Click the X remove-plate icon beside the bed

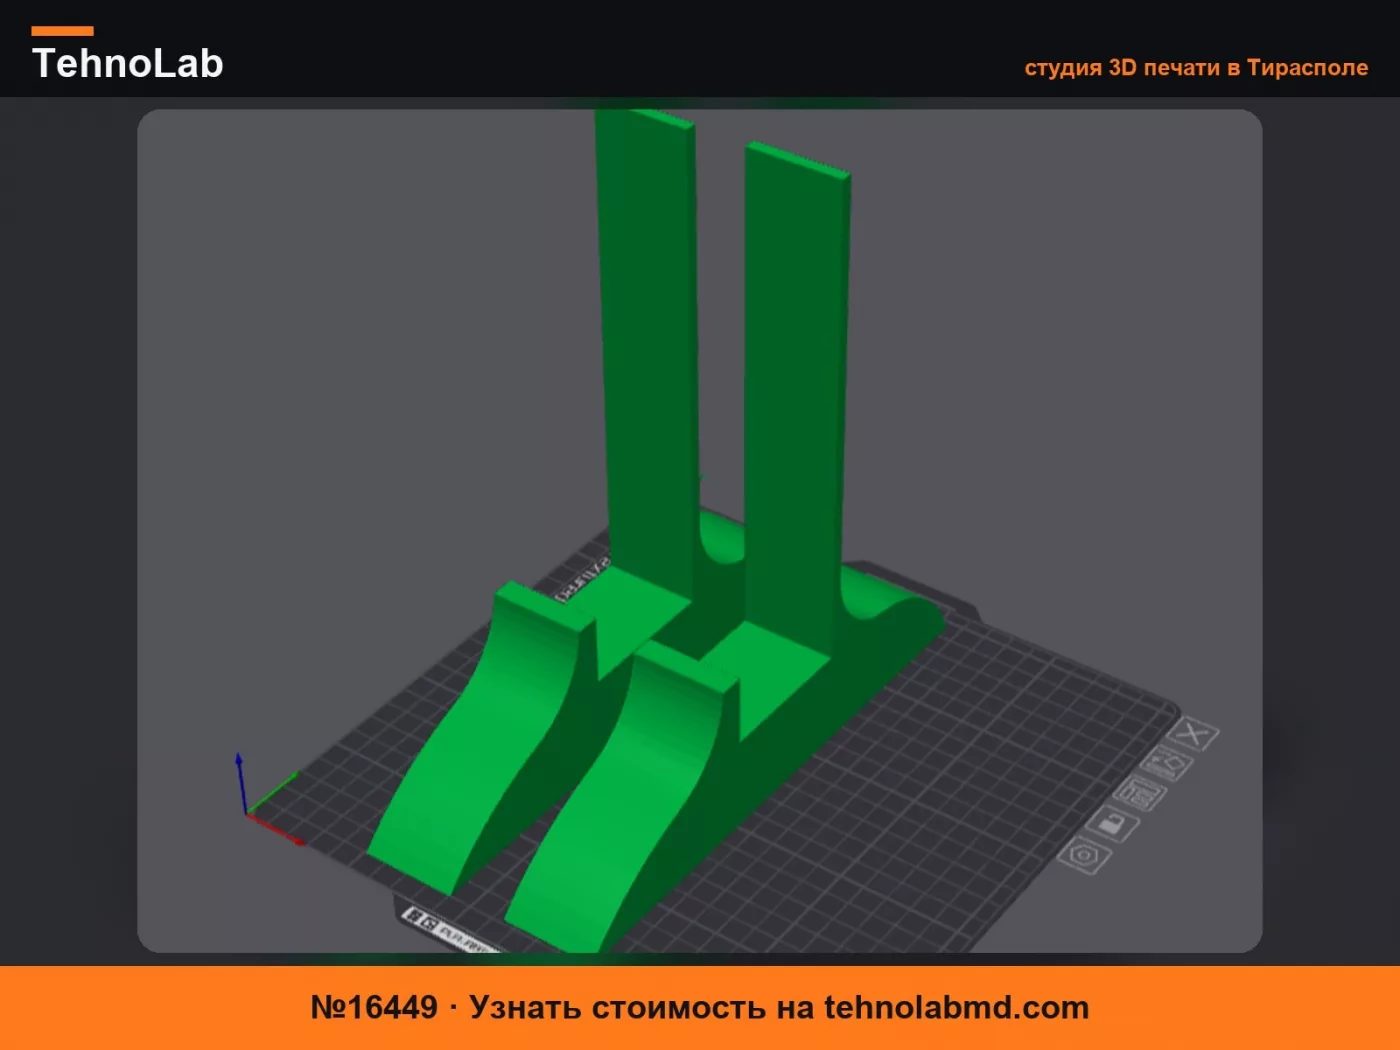pyautogui.click(x=1193, y=734)
